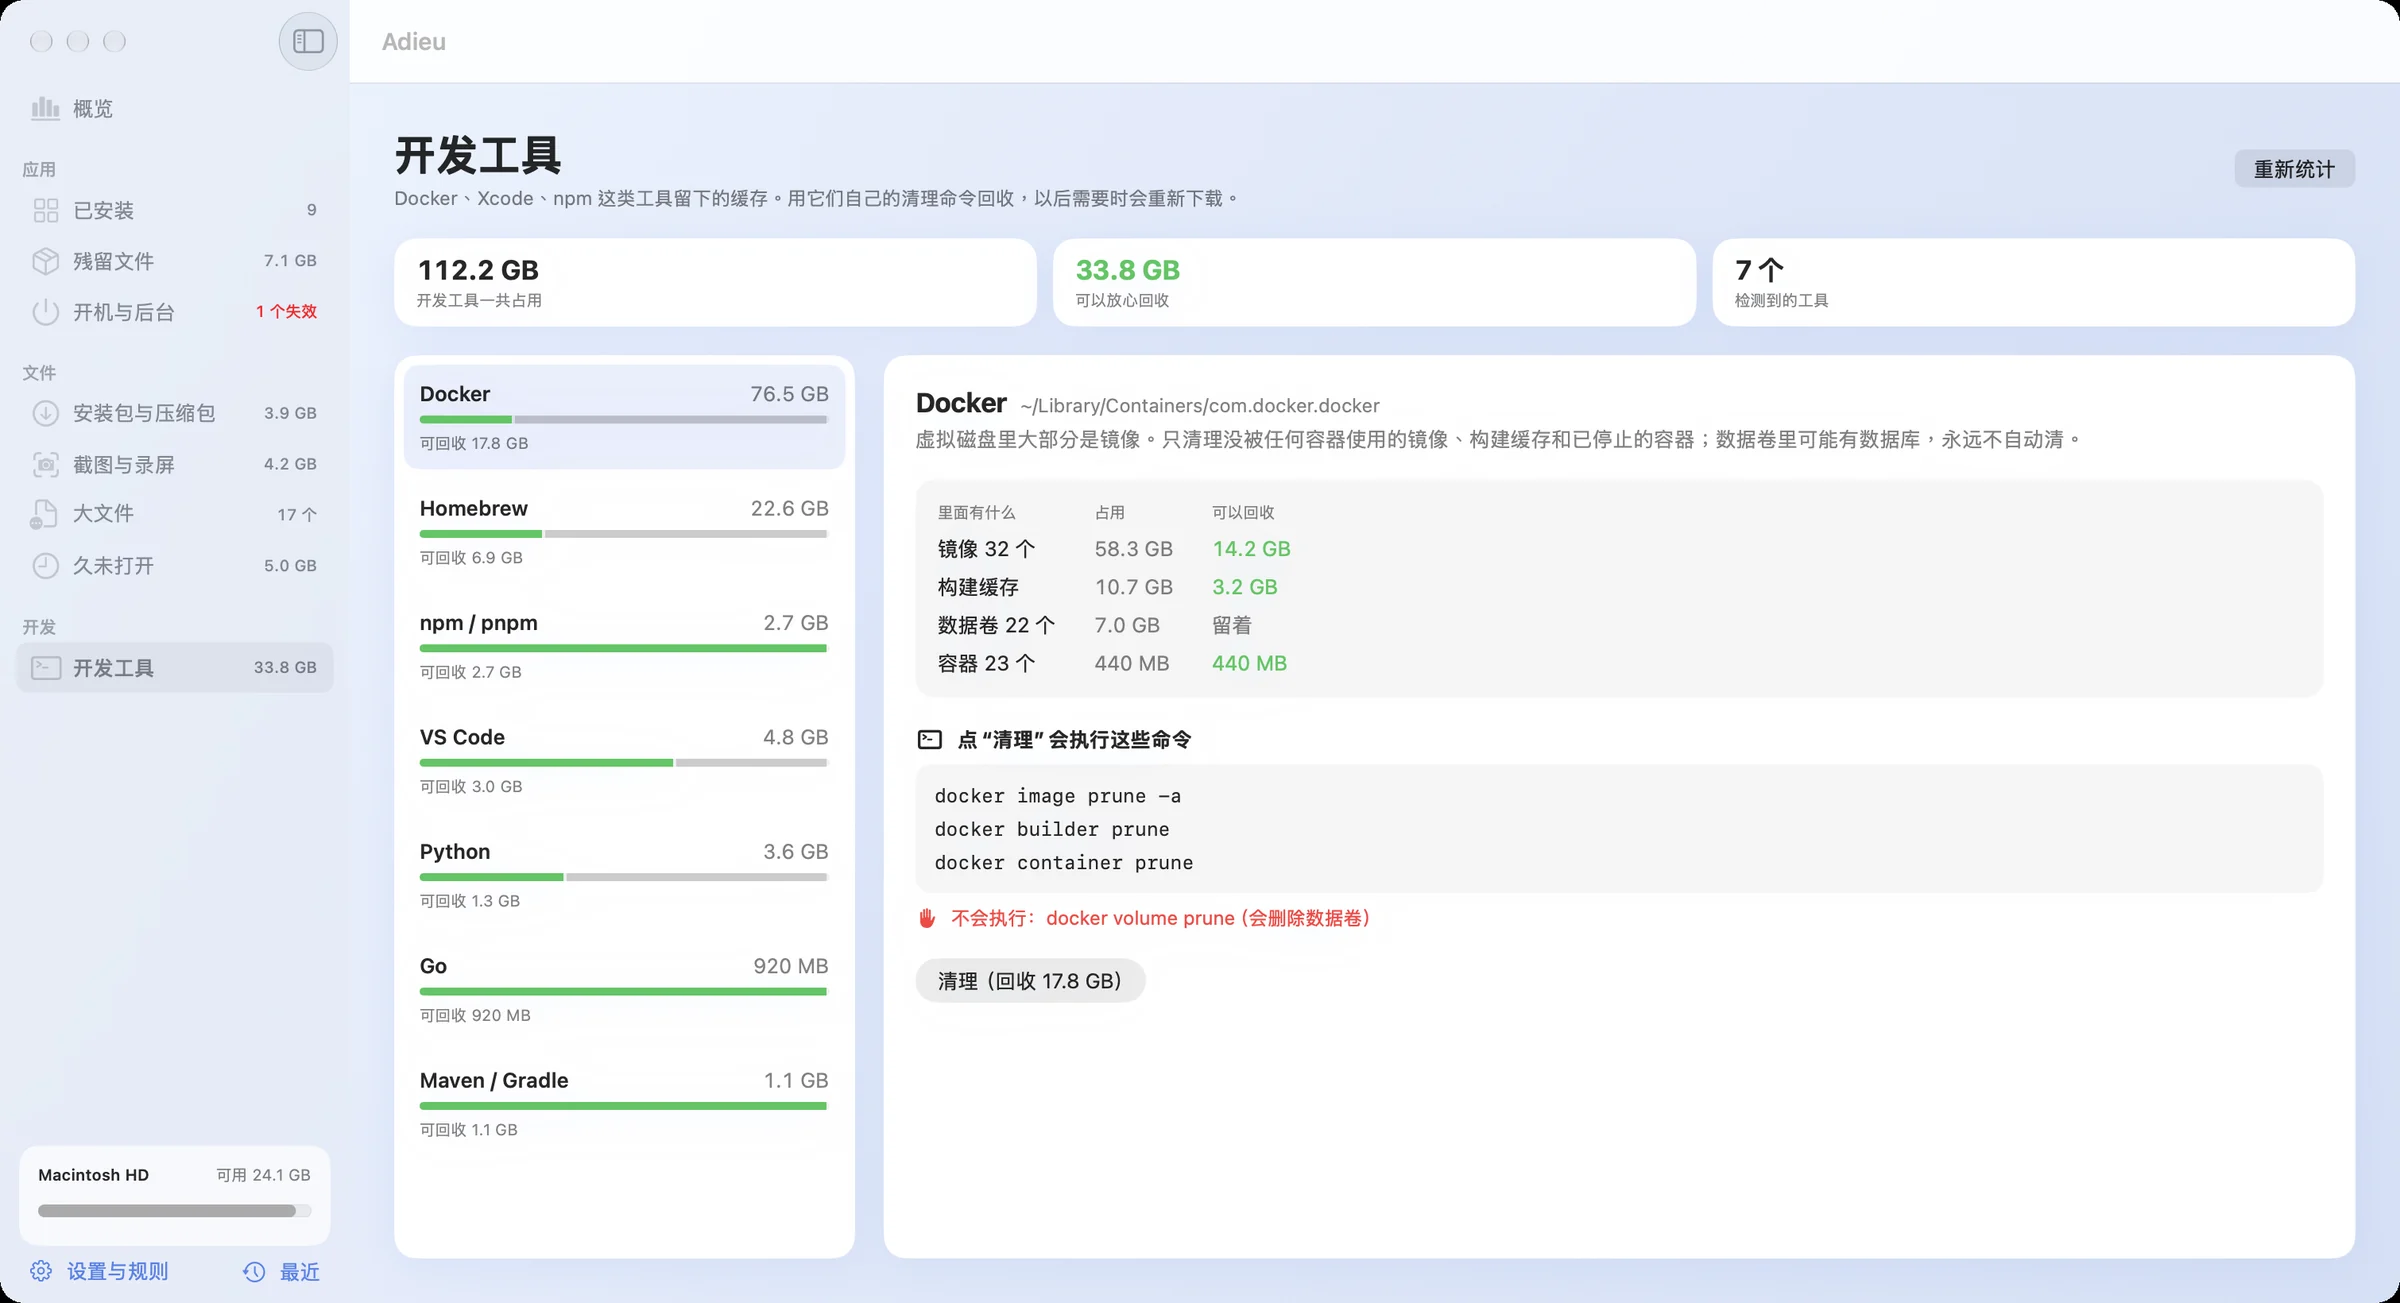Click the clock icon beside 久未打开
The width and height of the screenshot is (2400, 1303).
[46, 565]
